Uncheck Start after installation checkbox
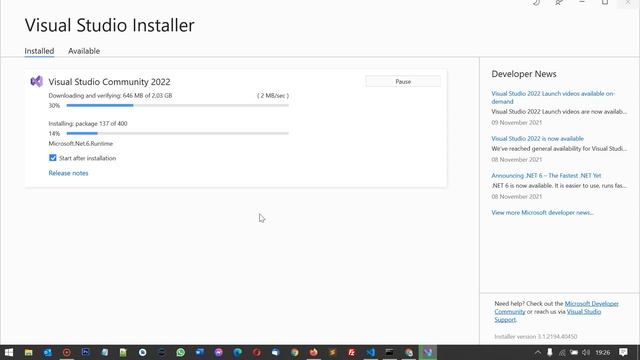 tap(53, 158)
